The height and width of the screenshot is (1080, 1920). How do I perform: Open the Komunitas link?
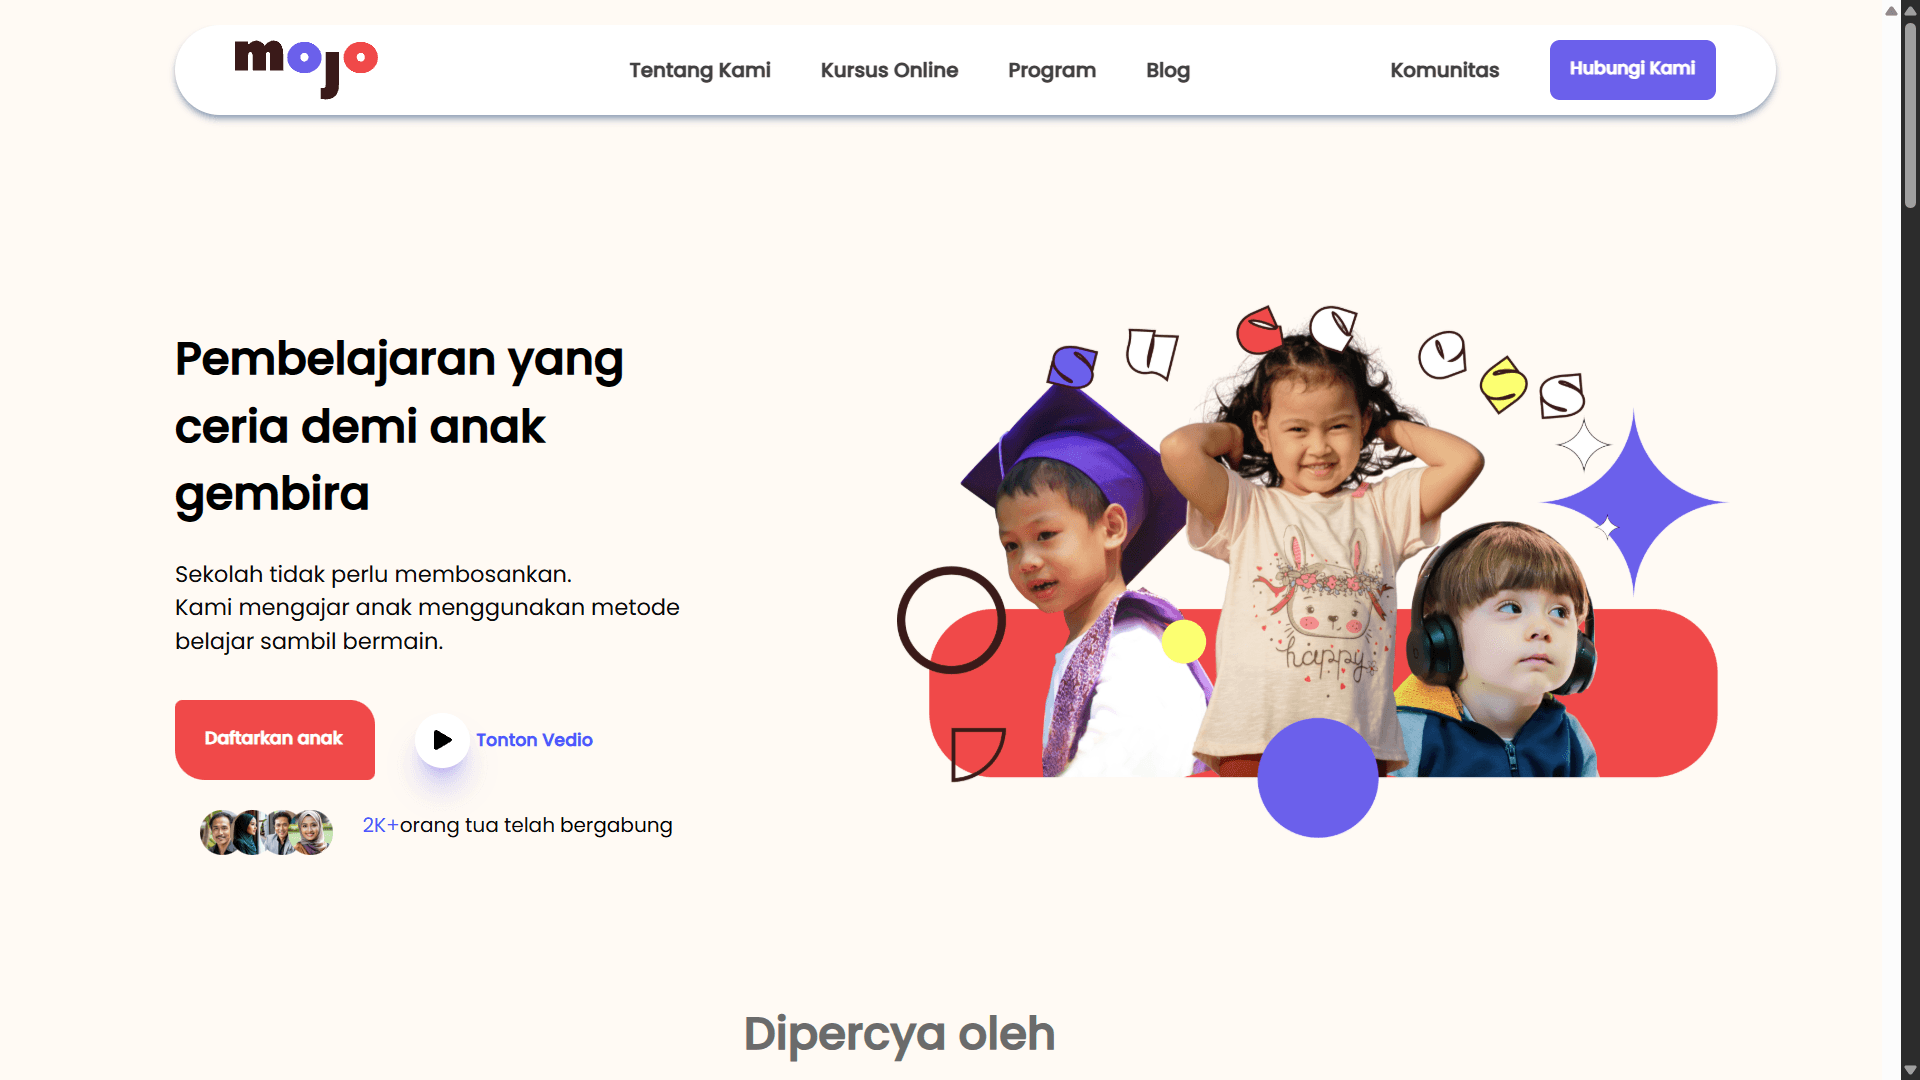[1444, 70]
